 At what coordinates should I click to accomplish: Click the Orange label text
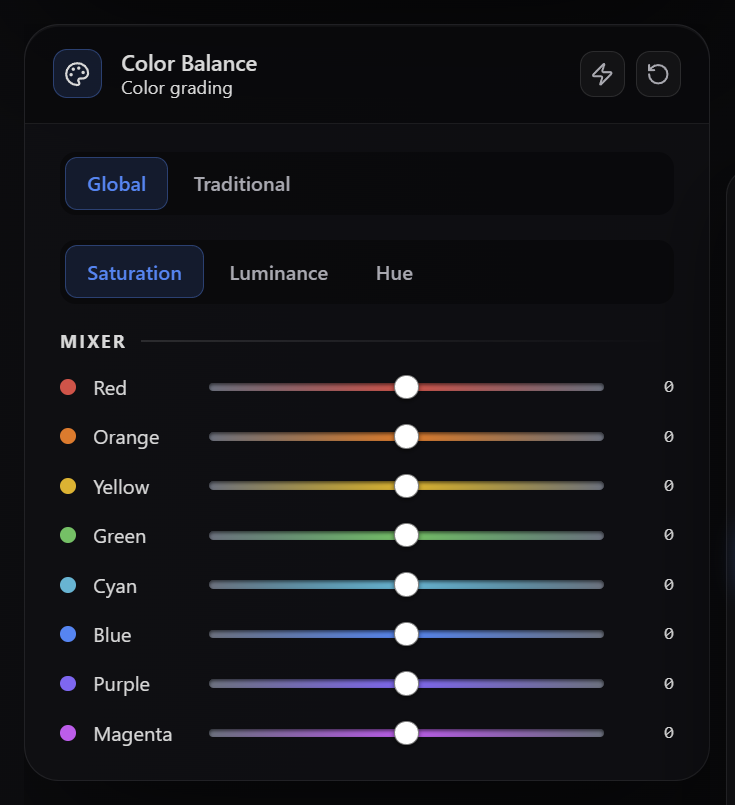click(x=126, y=437)
